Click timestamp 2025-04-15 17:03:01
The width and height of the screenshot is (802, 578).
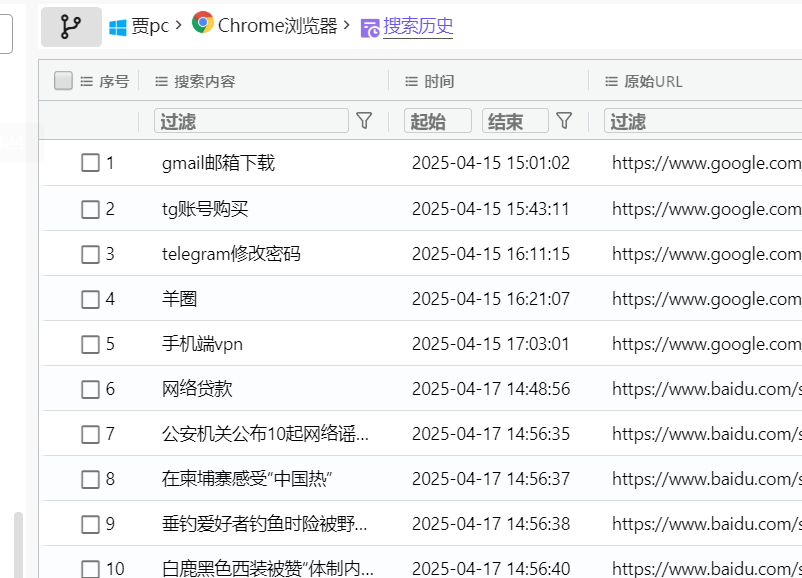coord(491,344)
